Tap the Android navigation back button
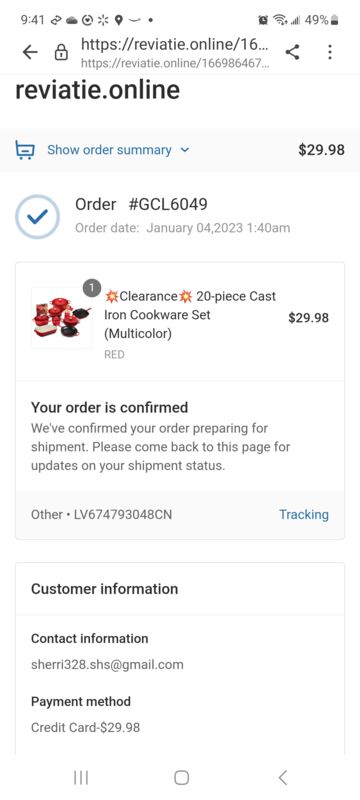360x800 pixels. (282, 778)
